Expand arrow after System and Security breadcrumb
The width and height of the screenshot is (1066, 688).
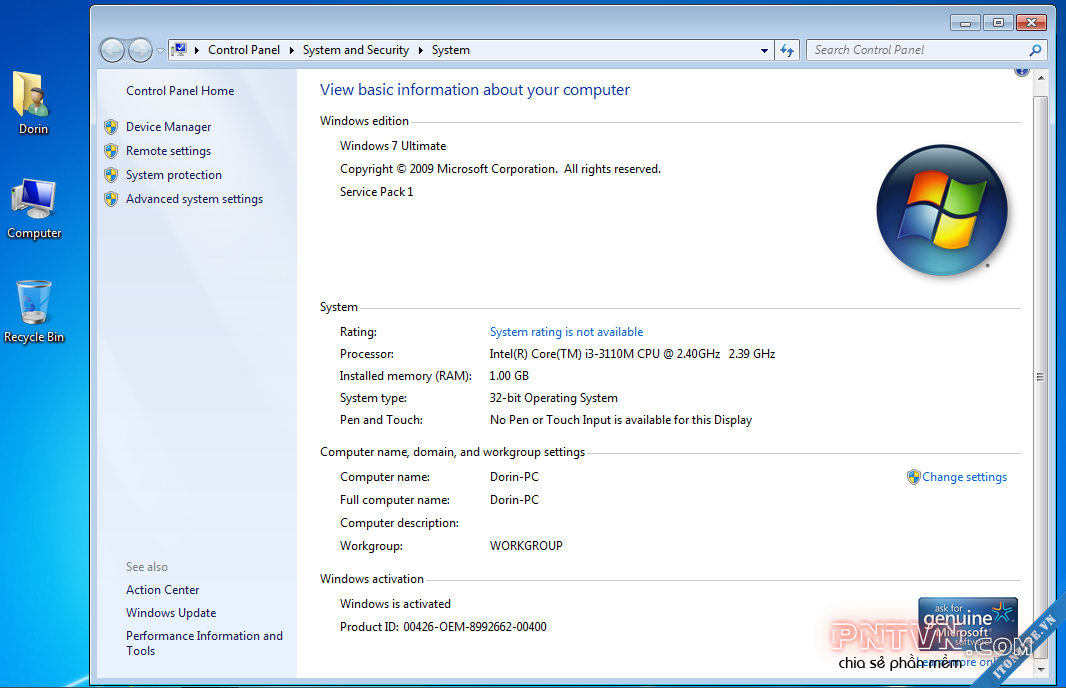click(420, 50)
